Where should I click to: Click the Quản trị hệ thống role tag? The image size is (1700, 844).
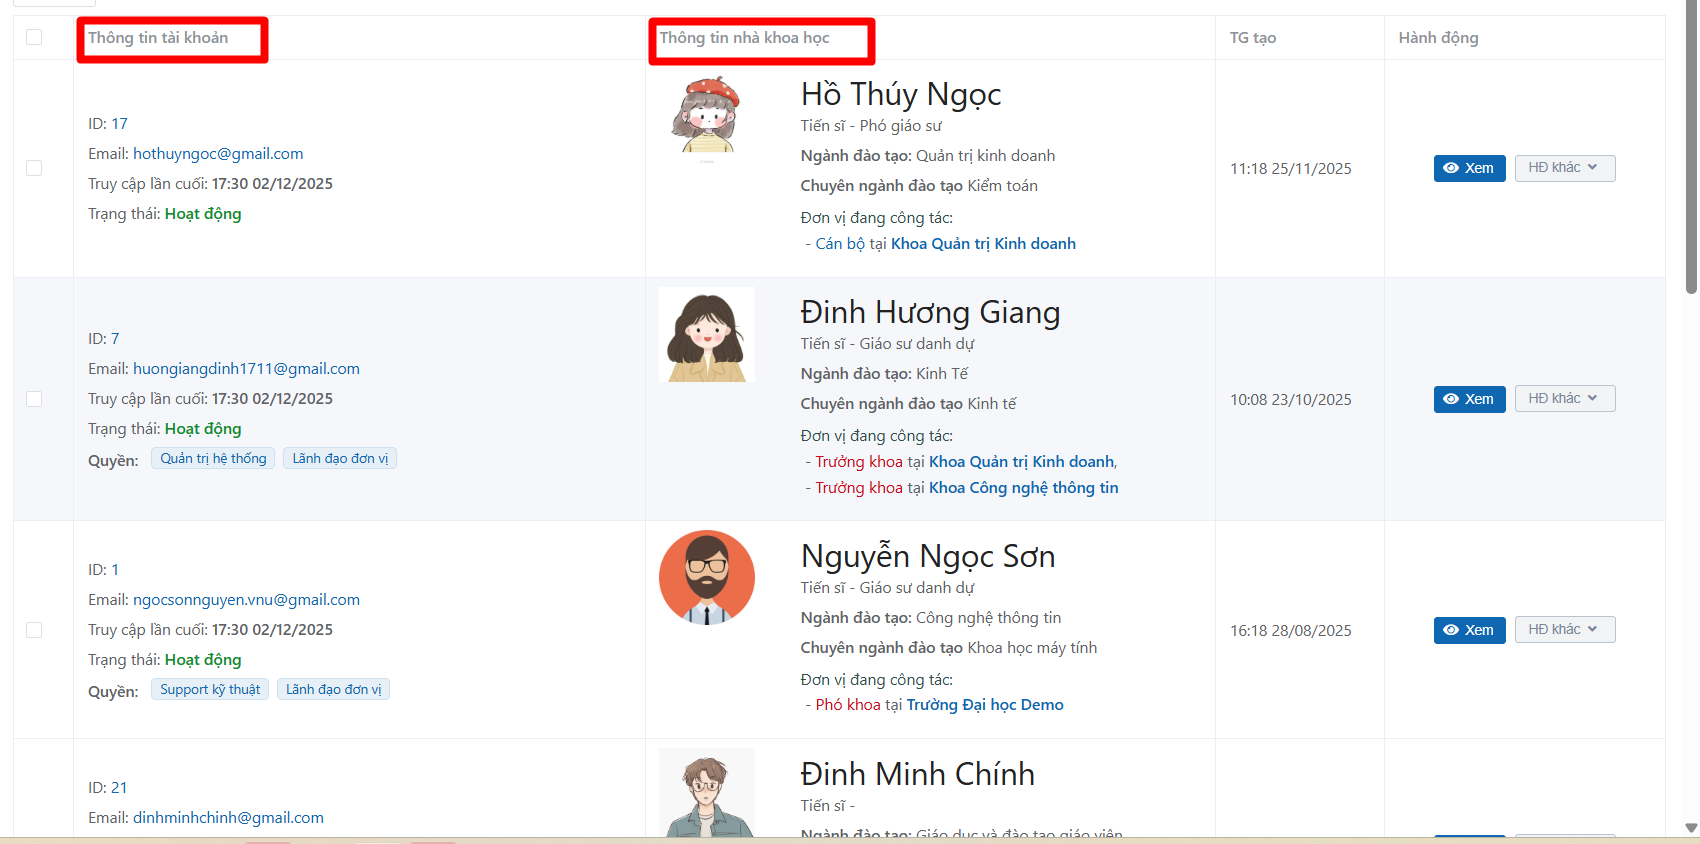click(213, 459)
